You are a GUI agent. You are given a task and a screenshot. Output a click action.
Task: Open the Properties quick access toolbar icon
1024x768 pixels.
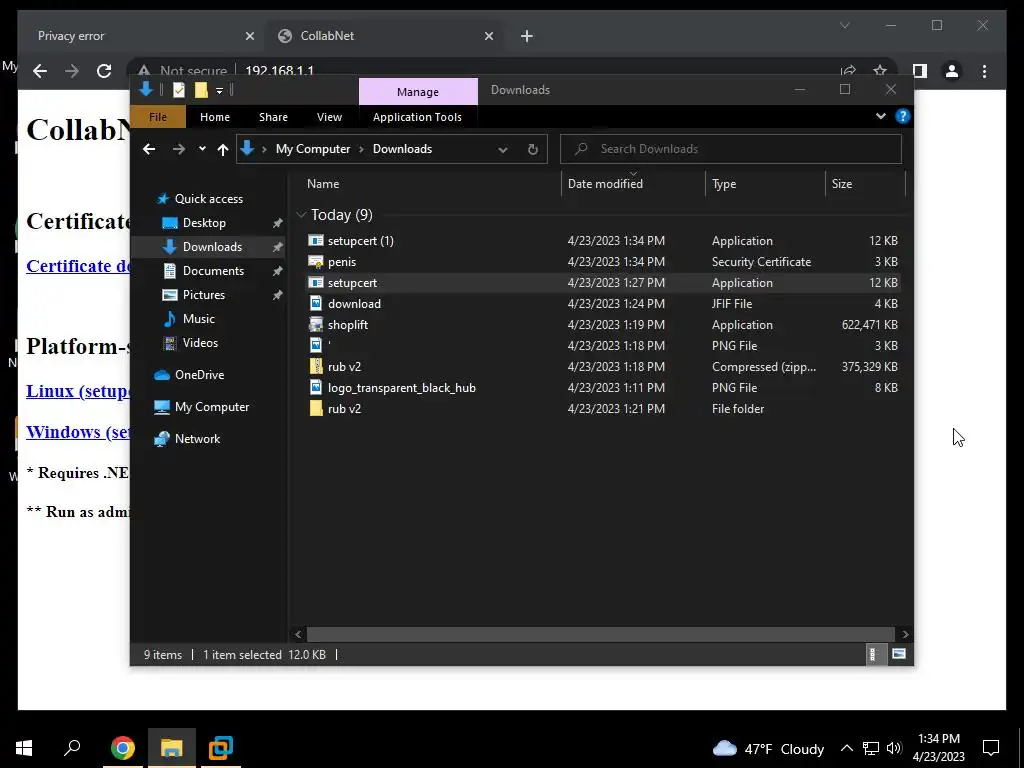click(178, 90)
